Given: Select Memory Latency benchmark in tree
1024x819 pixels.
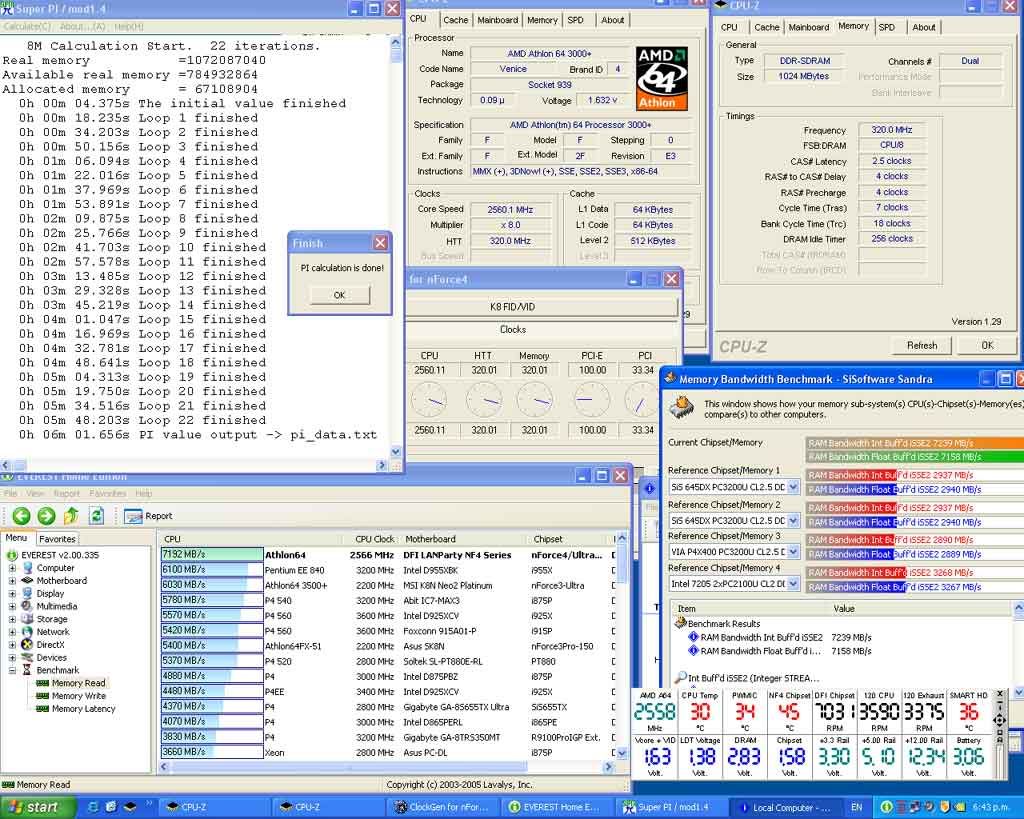Looking at the screenshot, I should coord(83,709).
